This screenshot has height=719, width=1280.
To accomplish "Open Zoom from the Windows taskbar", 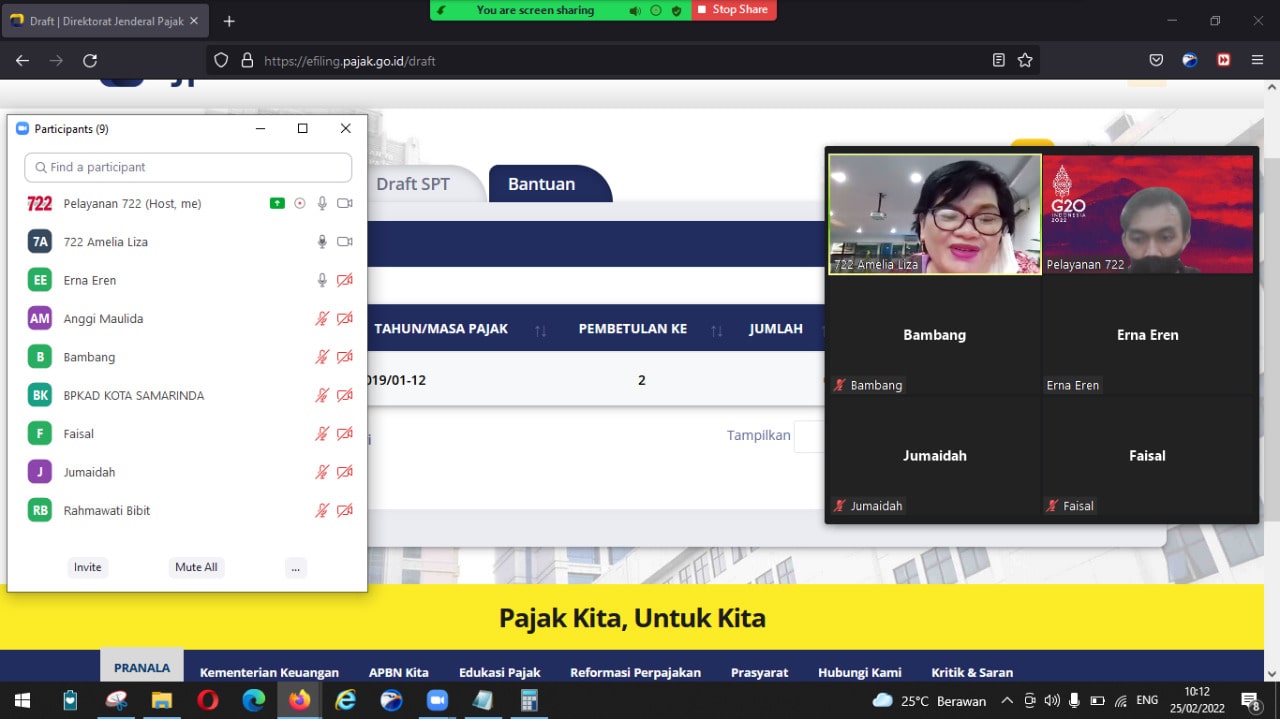I will click(x=437, y=700).
